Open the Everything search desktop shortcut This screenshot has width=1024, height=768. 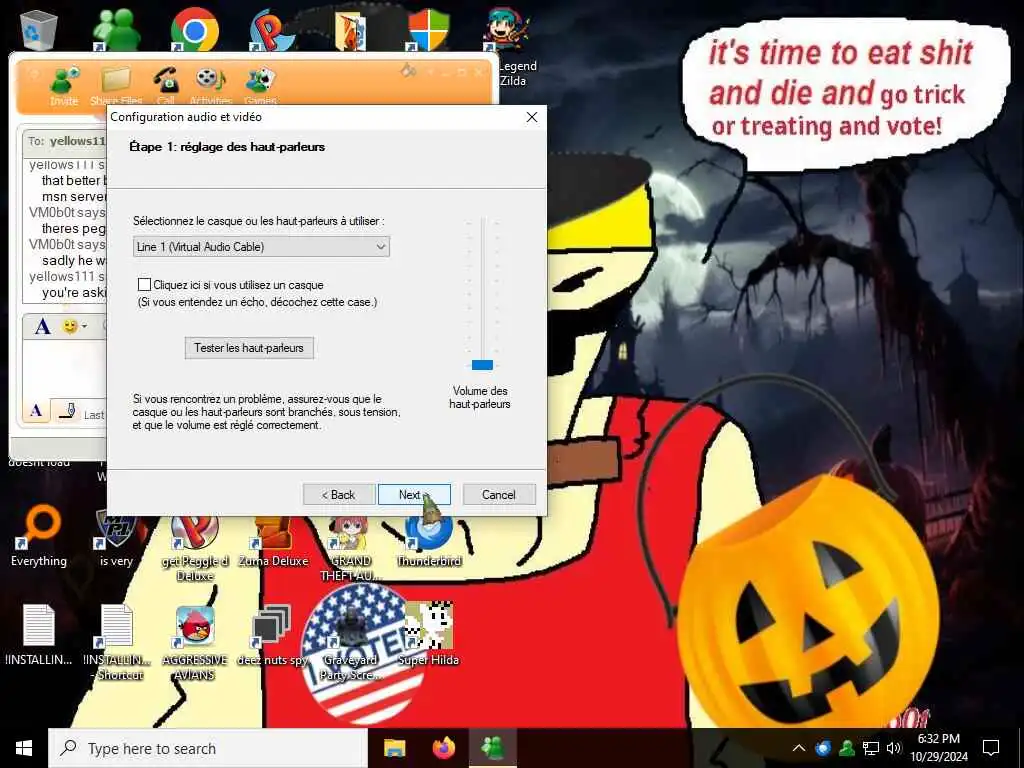point(39,536)
